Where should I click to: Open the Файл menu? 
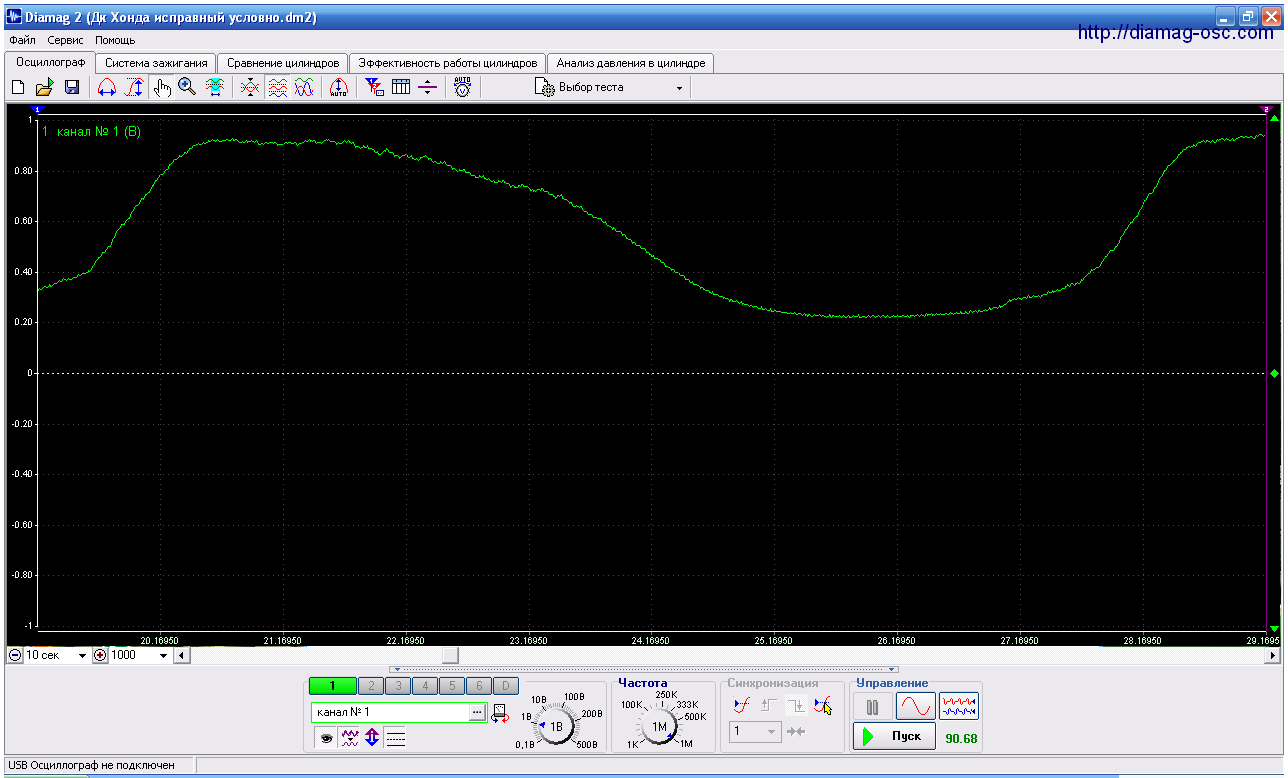22,40
